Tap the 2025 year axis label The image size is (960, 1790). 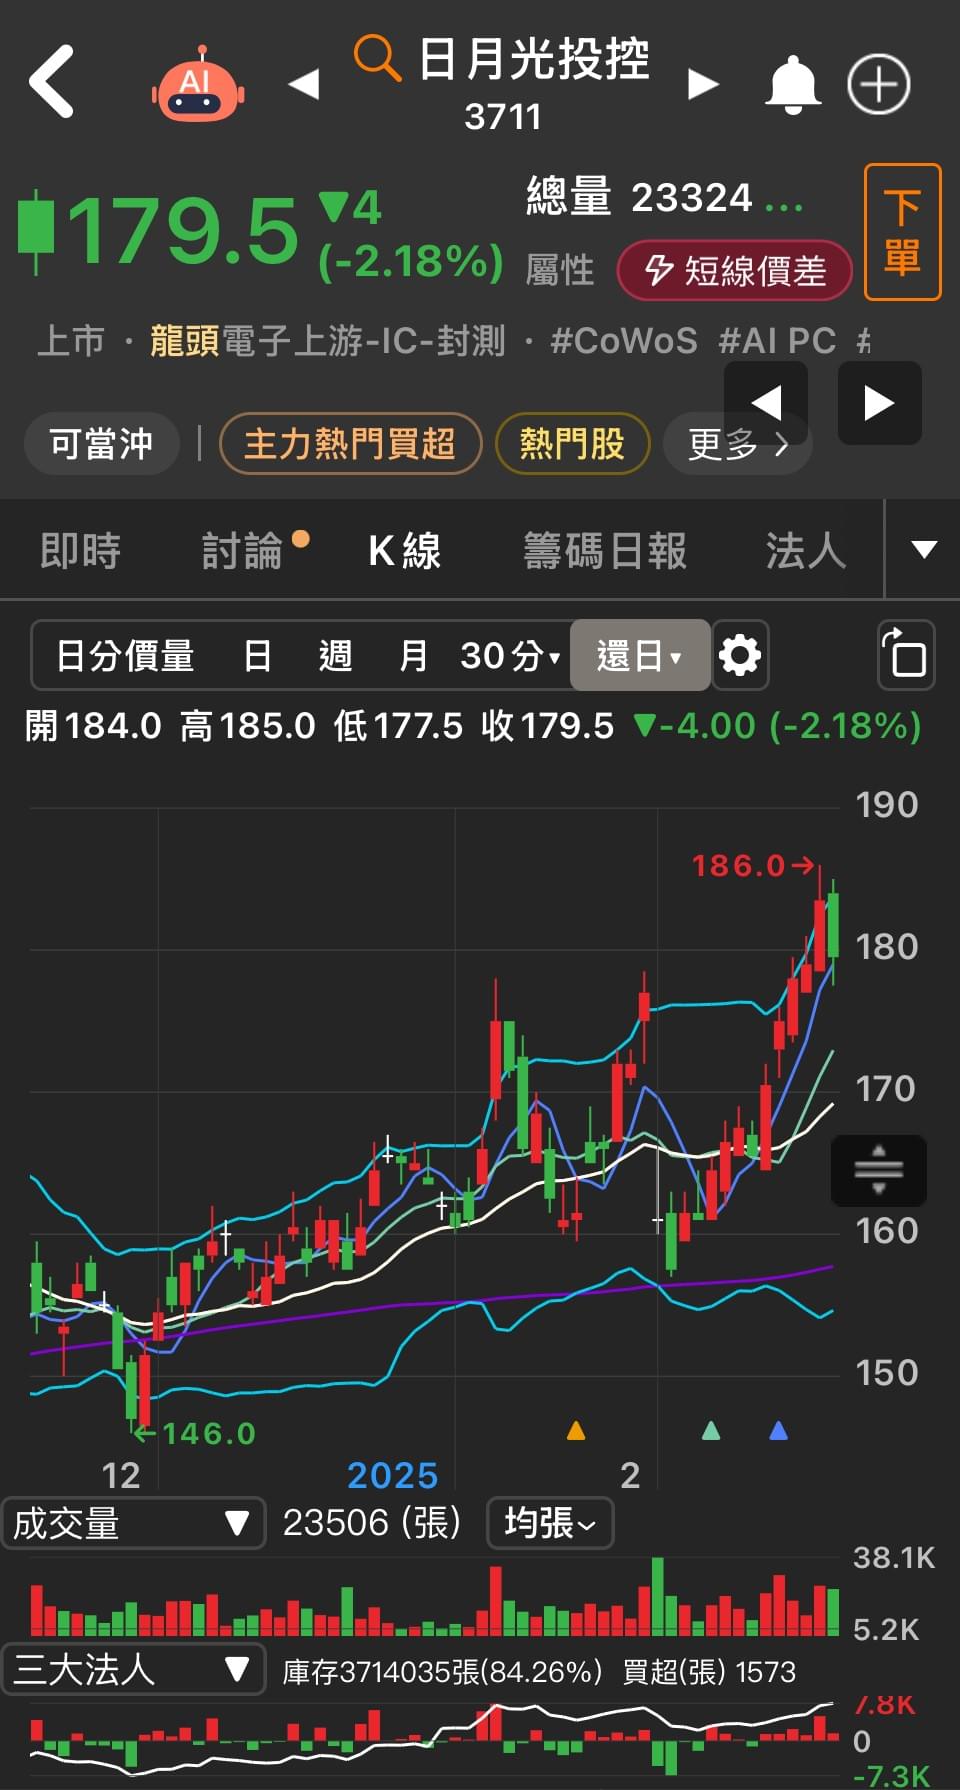392,1475
